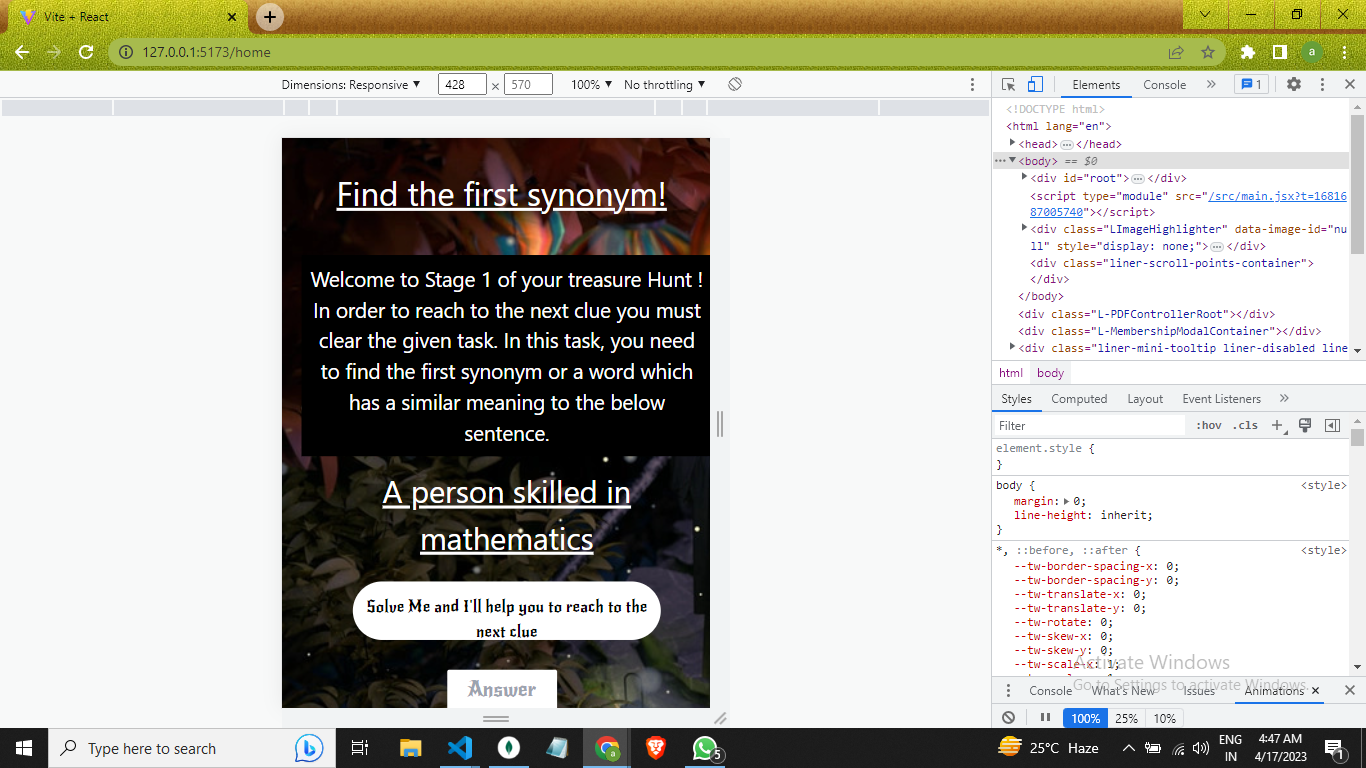Toggle the :hov pseudo-class state editor
Screen dimensions: 1366x768
point(1209,425)
